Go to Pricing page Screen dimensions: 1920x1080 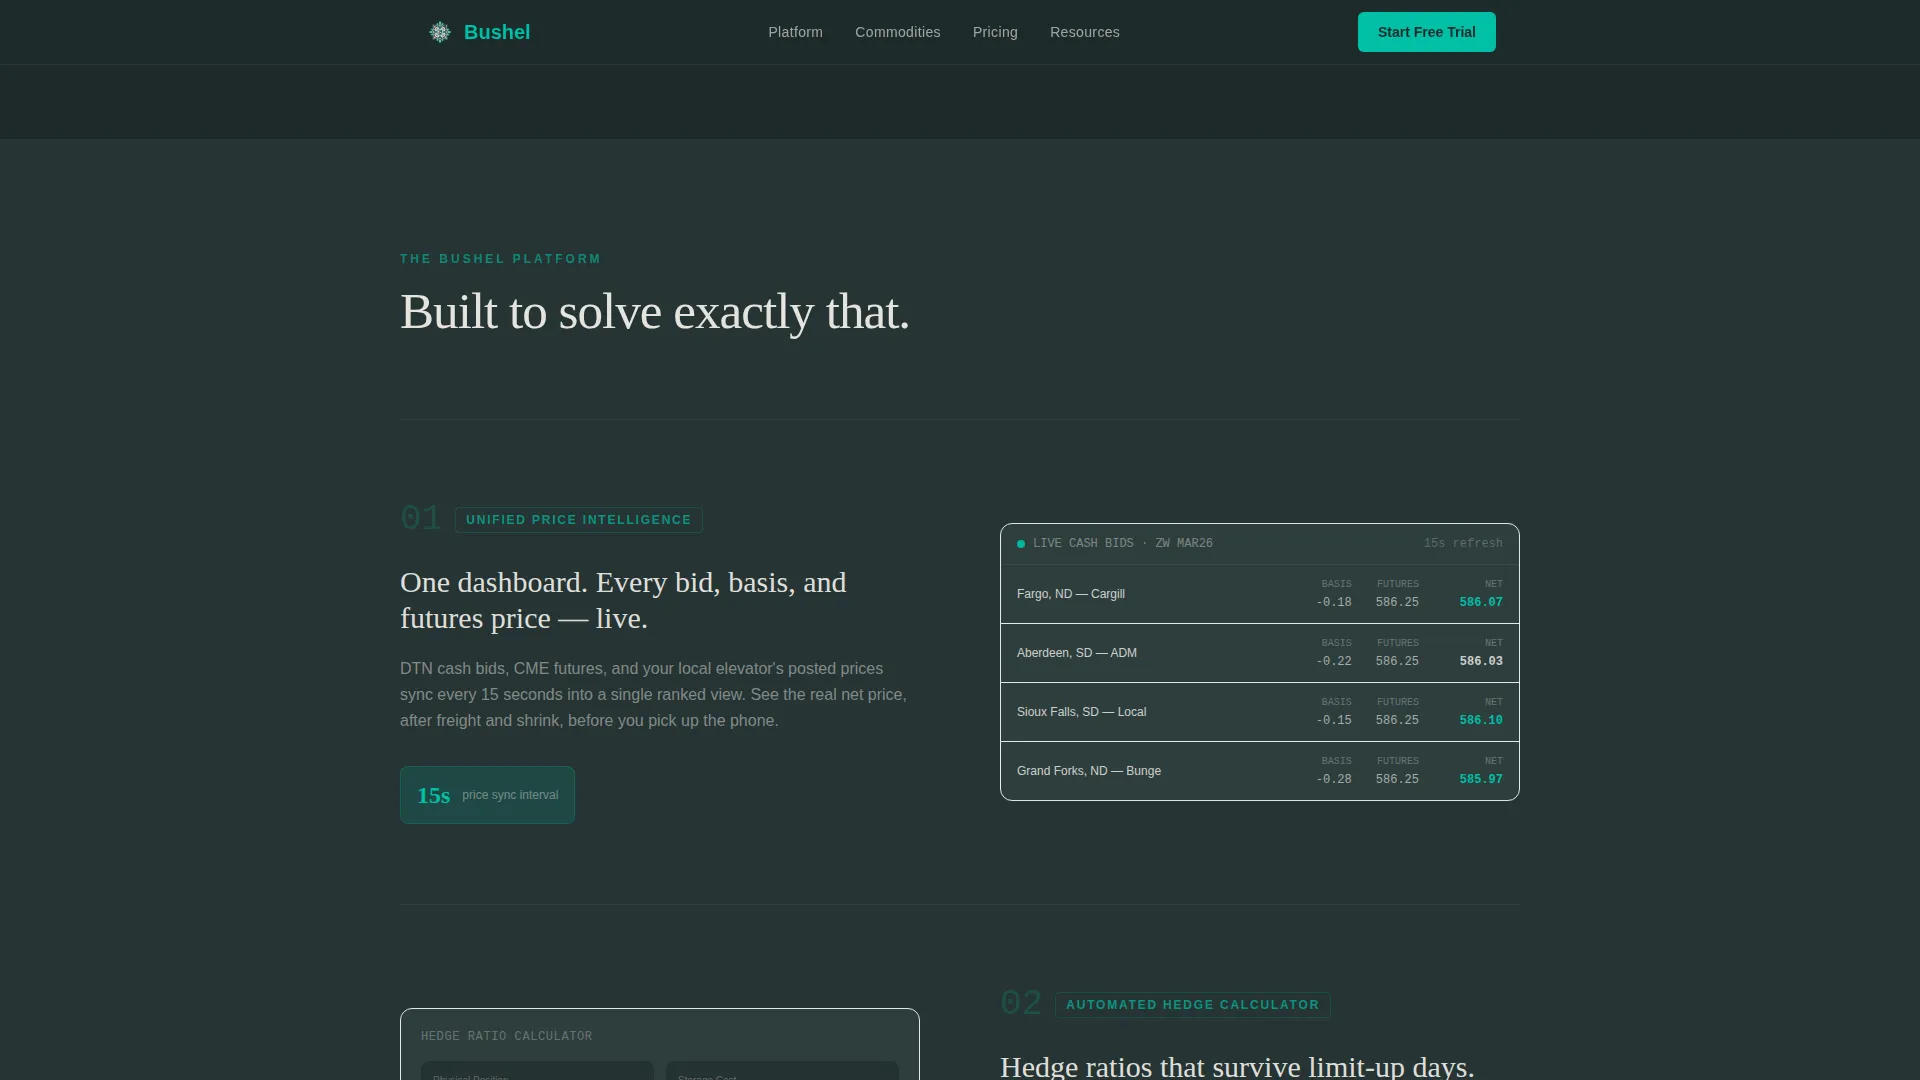pyautogui.click(x=995, y=32)
